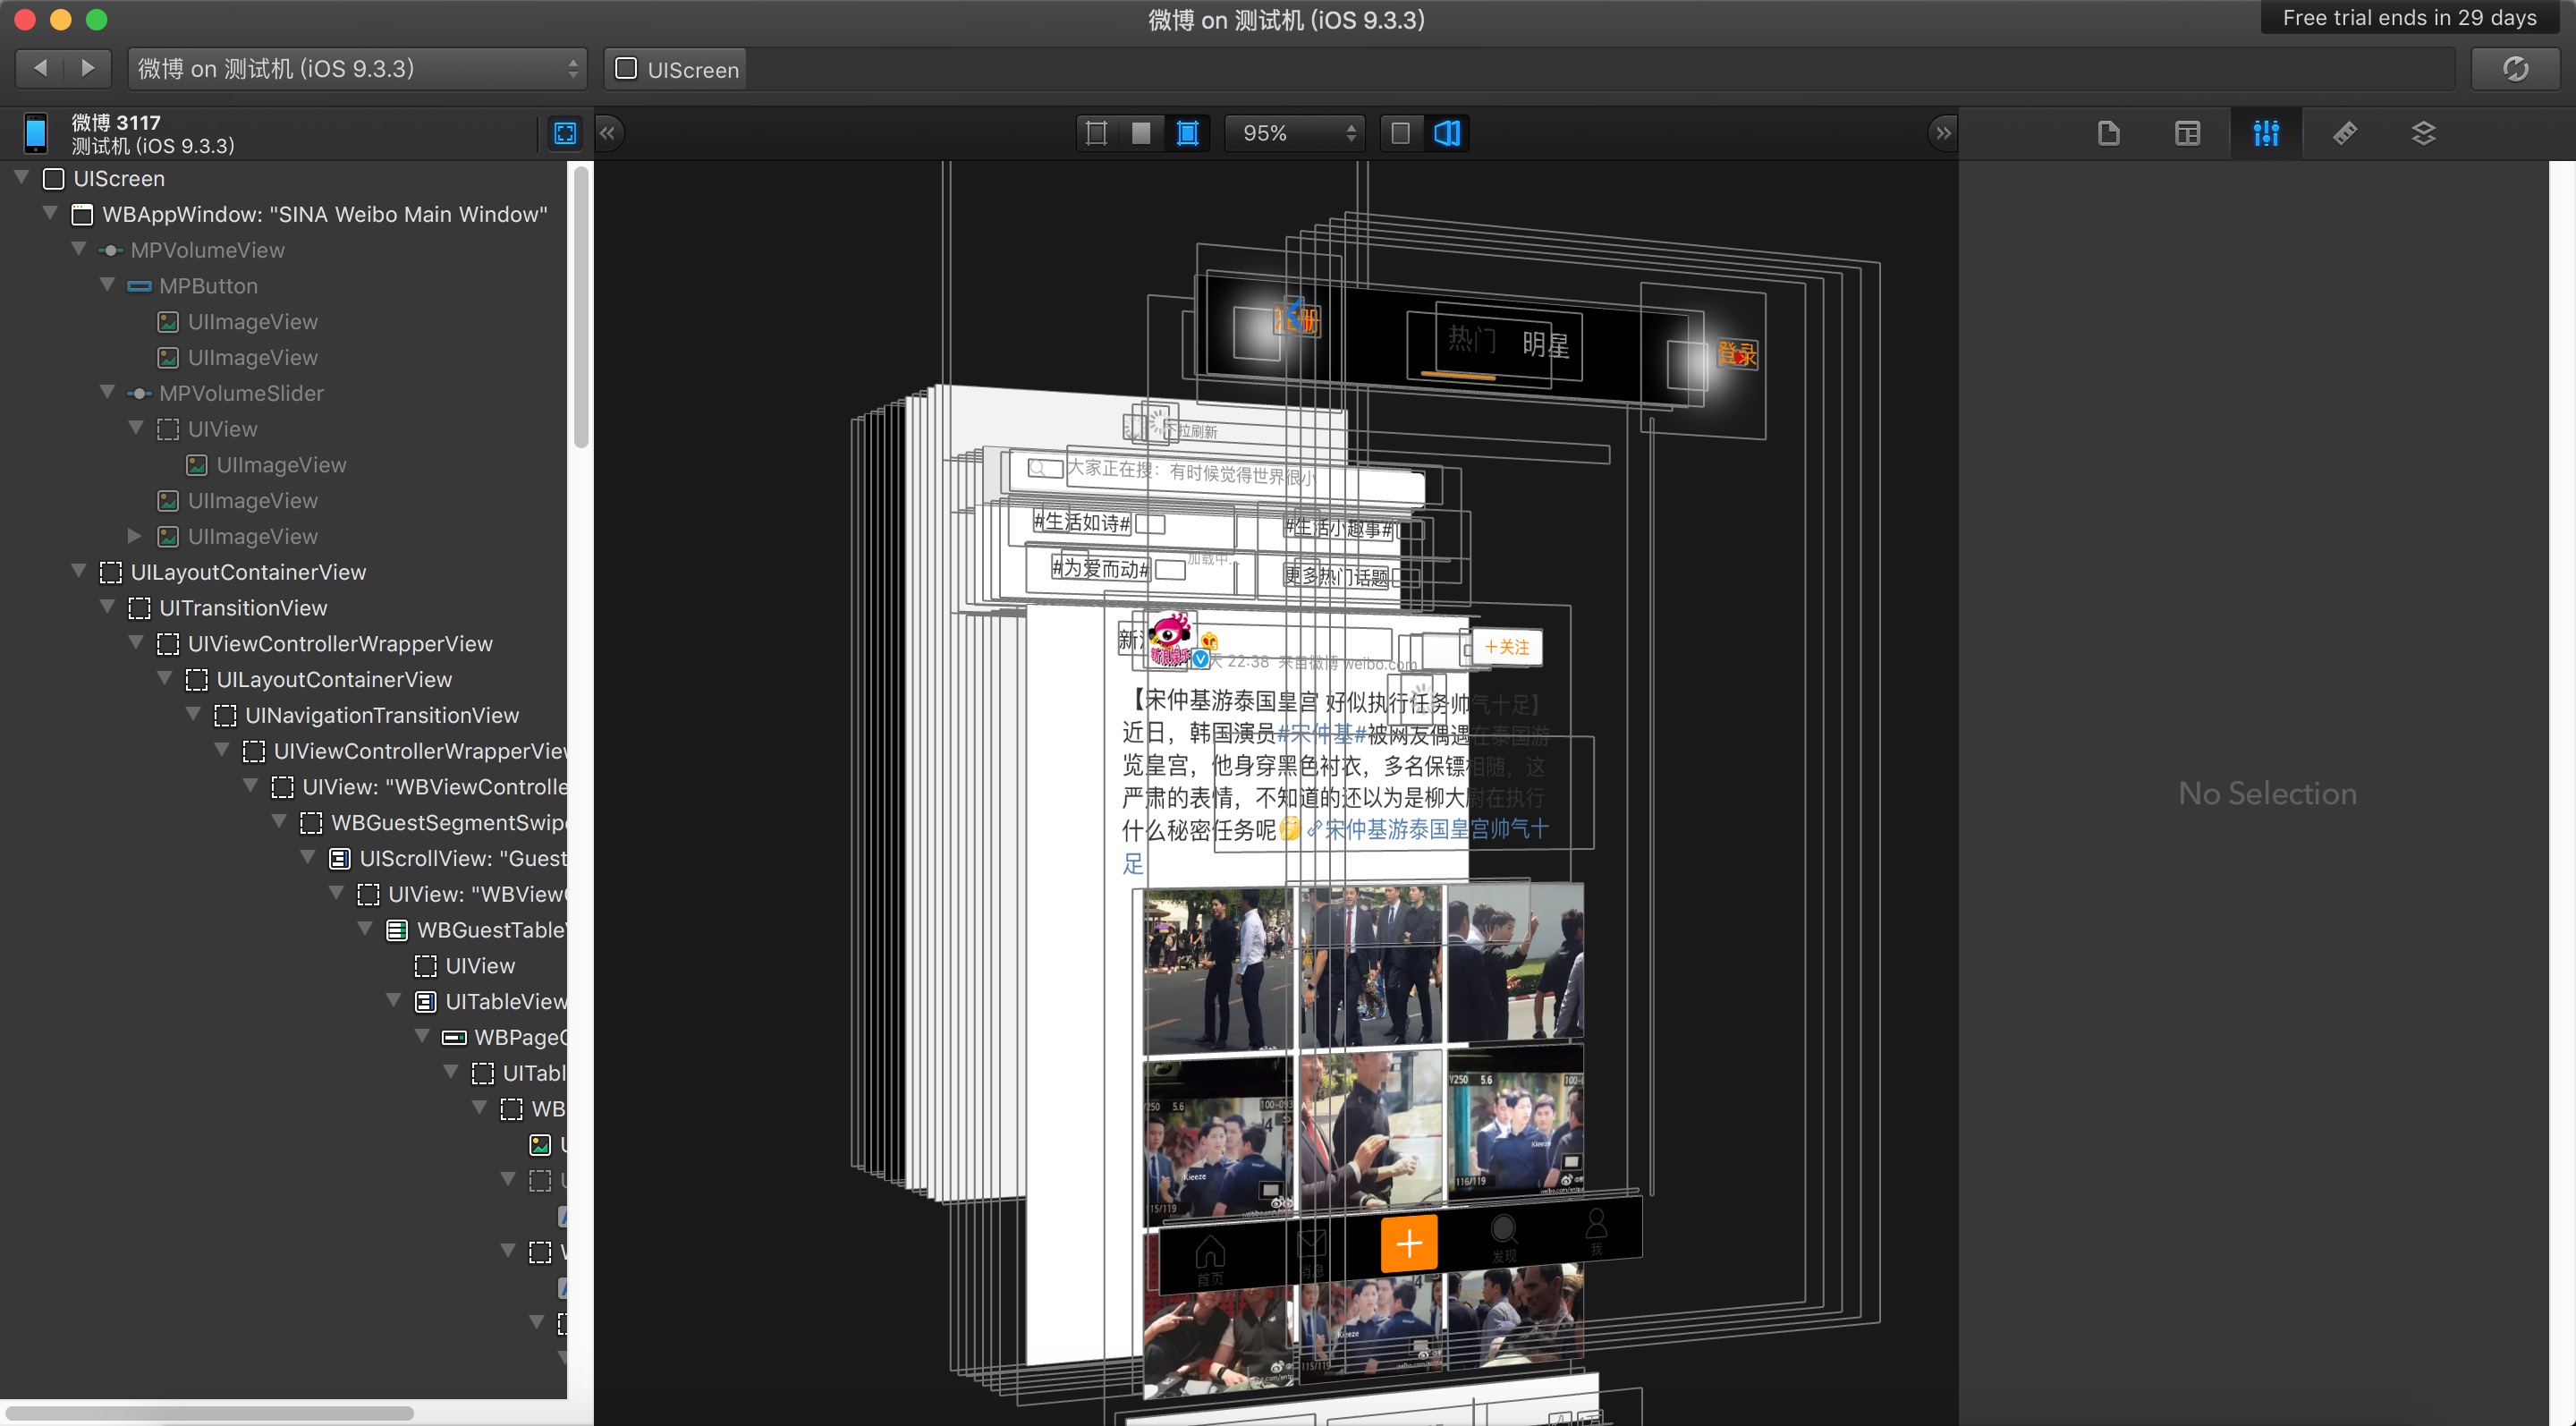Click the '登录' login button in the canvas nav bar
Image resolution: width=2576 pixels, height=1426 pixels.
click(1737, 354)
